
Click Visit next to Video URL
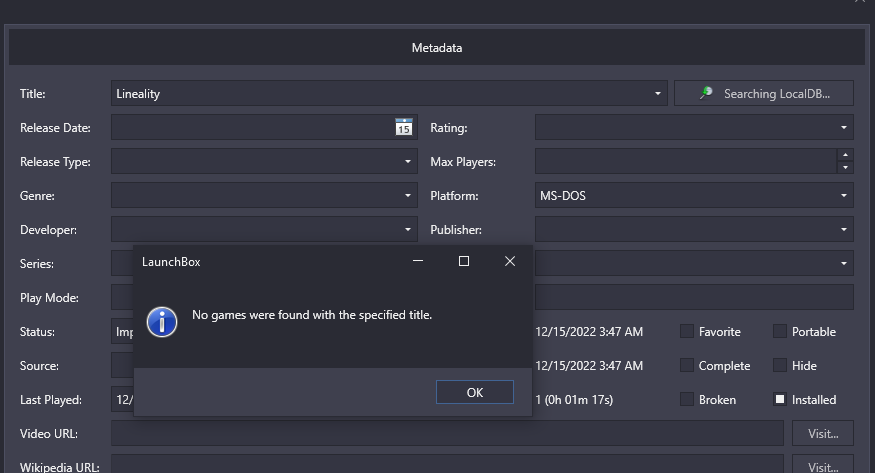(823, 433)
